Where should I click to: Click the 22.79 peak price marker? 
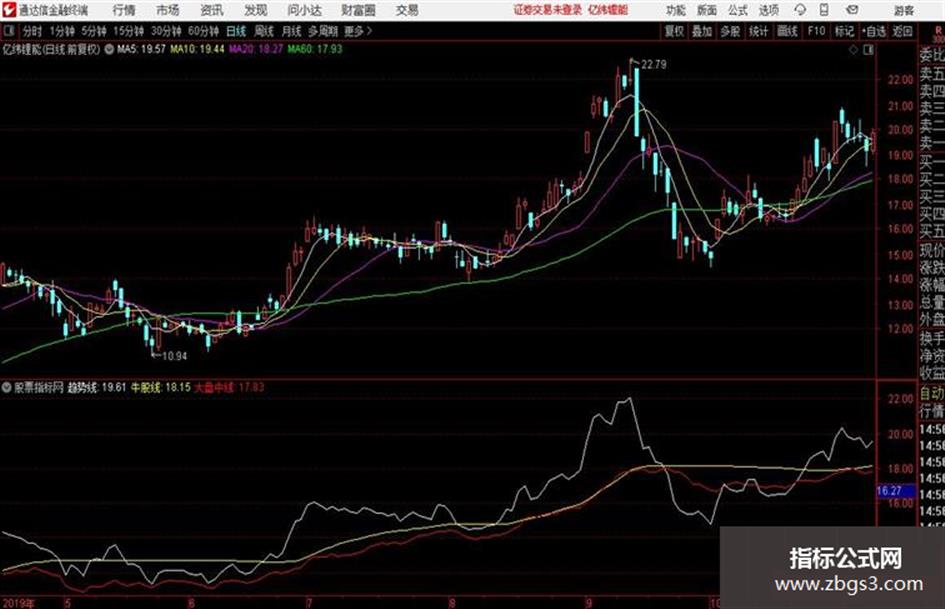tap(653, 65)
